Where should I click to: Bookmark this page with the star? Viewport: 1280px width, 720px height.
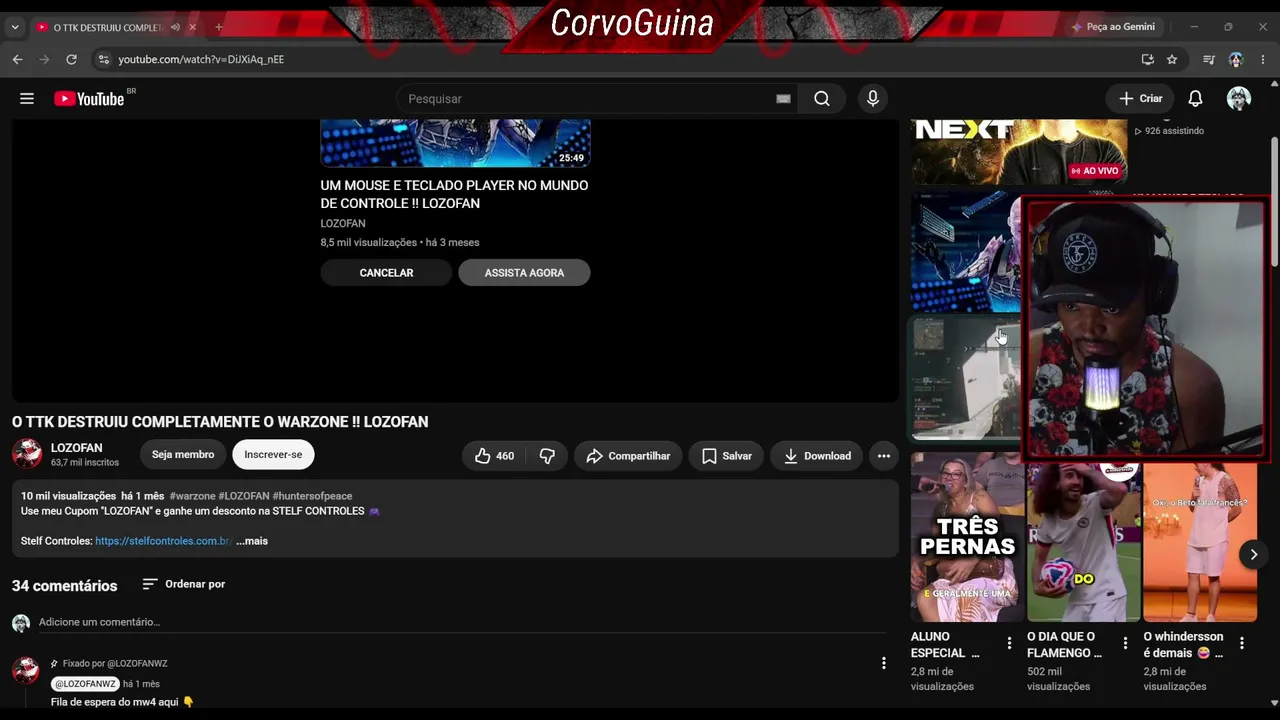(x=1172, y=59)
